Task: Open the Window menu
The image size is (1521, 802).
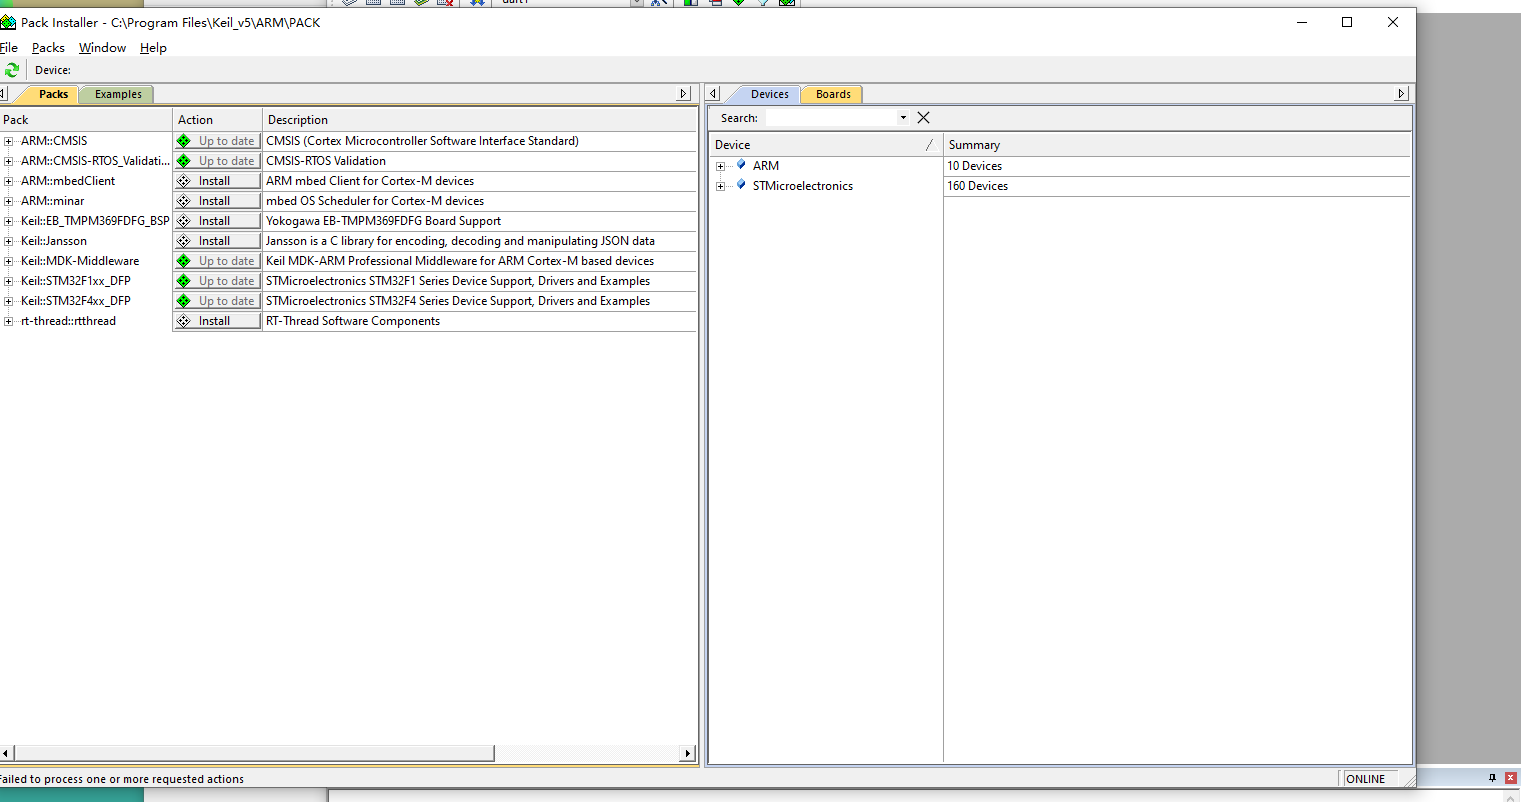Action: (x=102, y=48)
